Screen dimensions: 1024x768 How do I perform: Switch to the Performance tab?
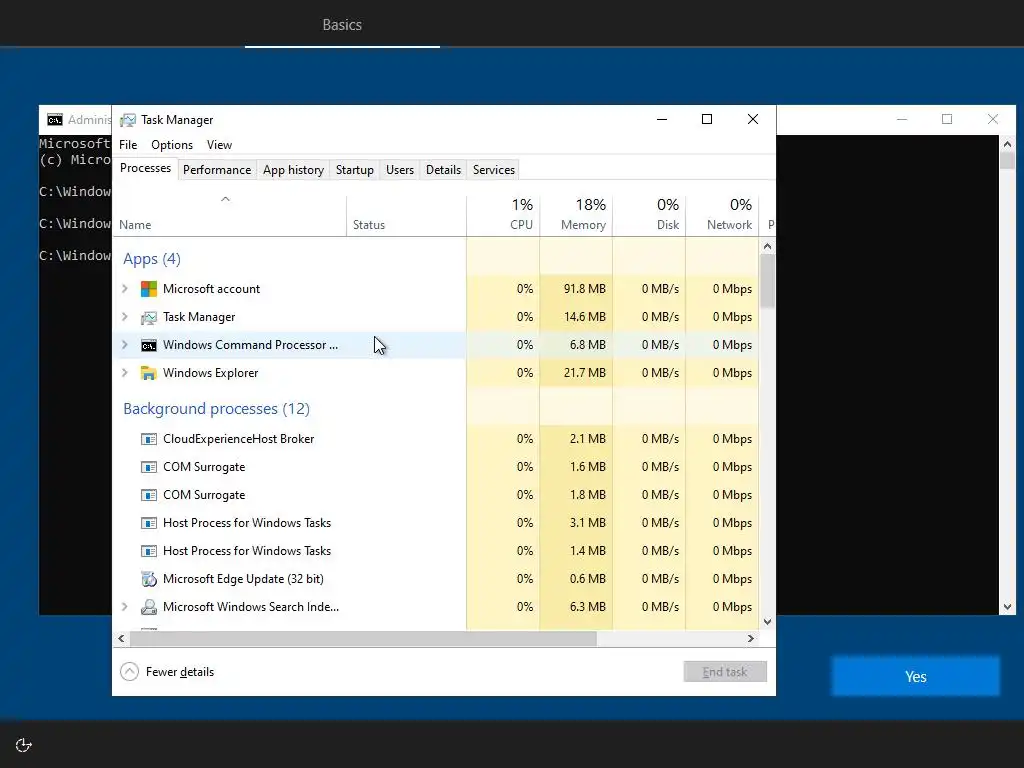point(217,170)
